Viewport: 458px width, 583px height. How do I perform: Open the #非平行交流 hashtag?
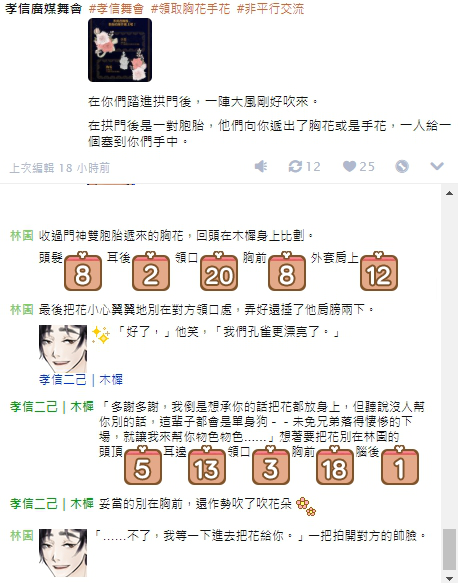click(x=270, y=9)
